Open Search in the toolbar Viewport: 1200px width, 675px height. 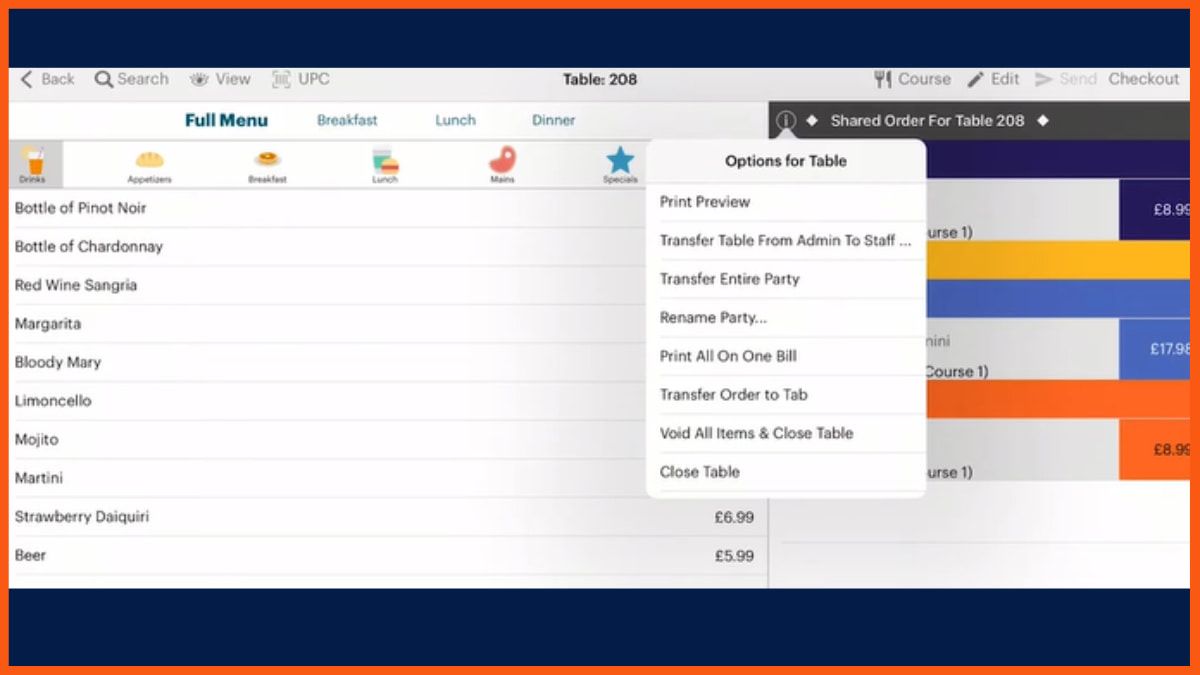(132, 79)
